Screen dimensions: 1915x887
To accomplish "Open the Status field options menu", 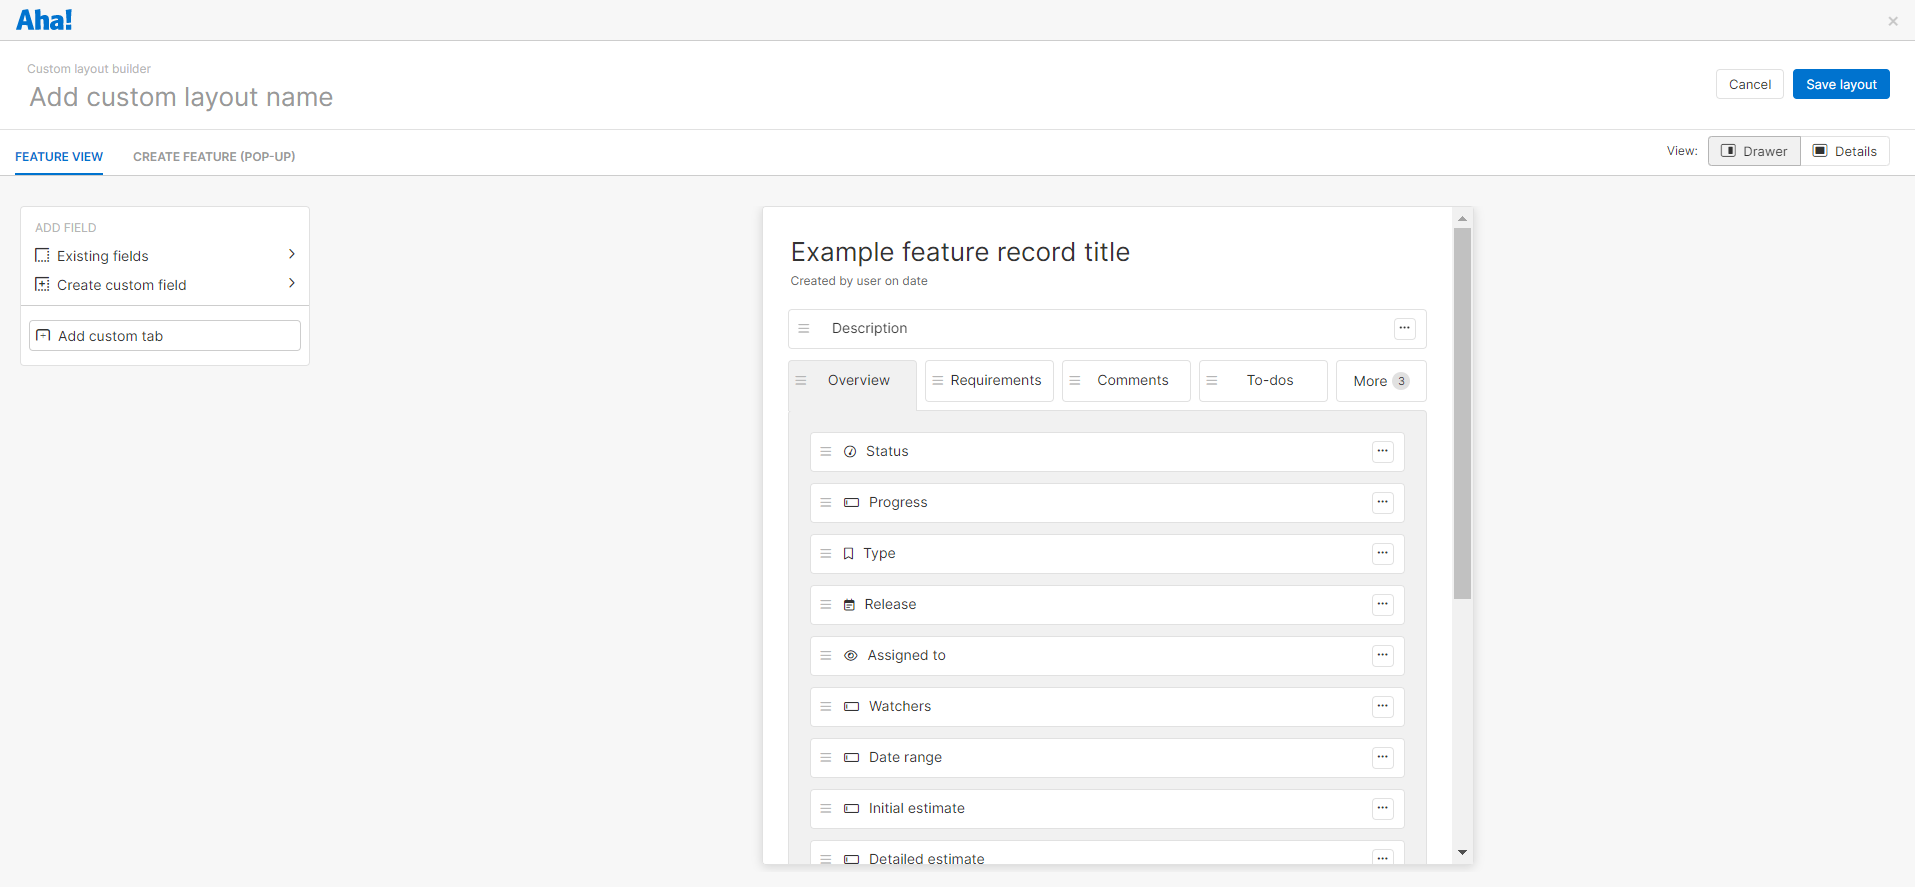I will point(1382,452).
